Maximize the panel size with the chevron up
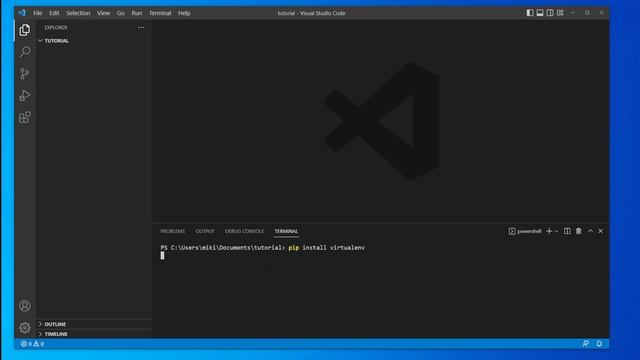This screenshot has width=640, height=360. pos(591,231)
